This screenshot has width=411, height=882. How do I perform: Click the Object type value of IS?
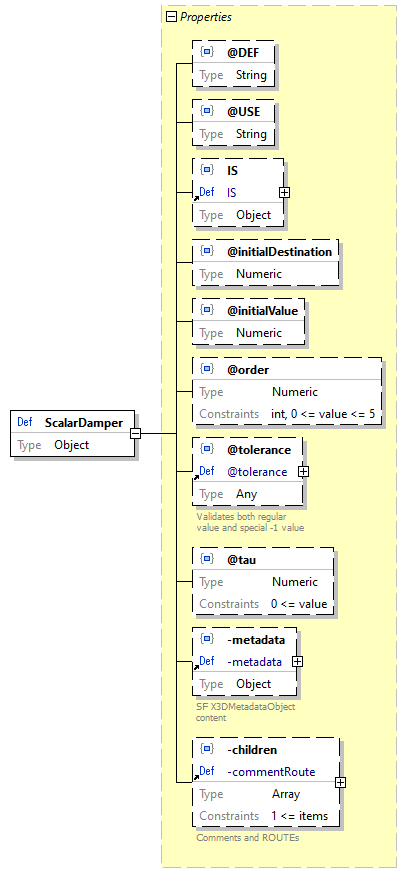pyautogui.click(x=253, y=215)
